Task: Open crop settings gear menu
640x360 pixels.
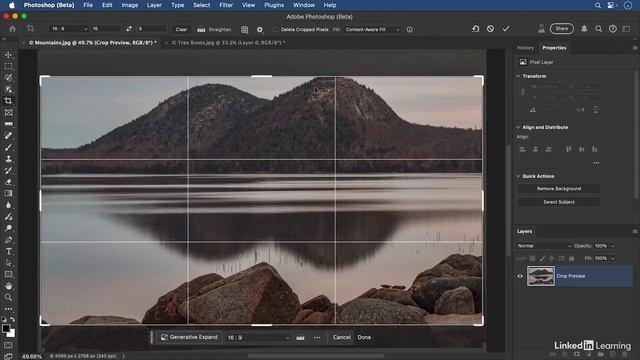Action: 260,29
